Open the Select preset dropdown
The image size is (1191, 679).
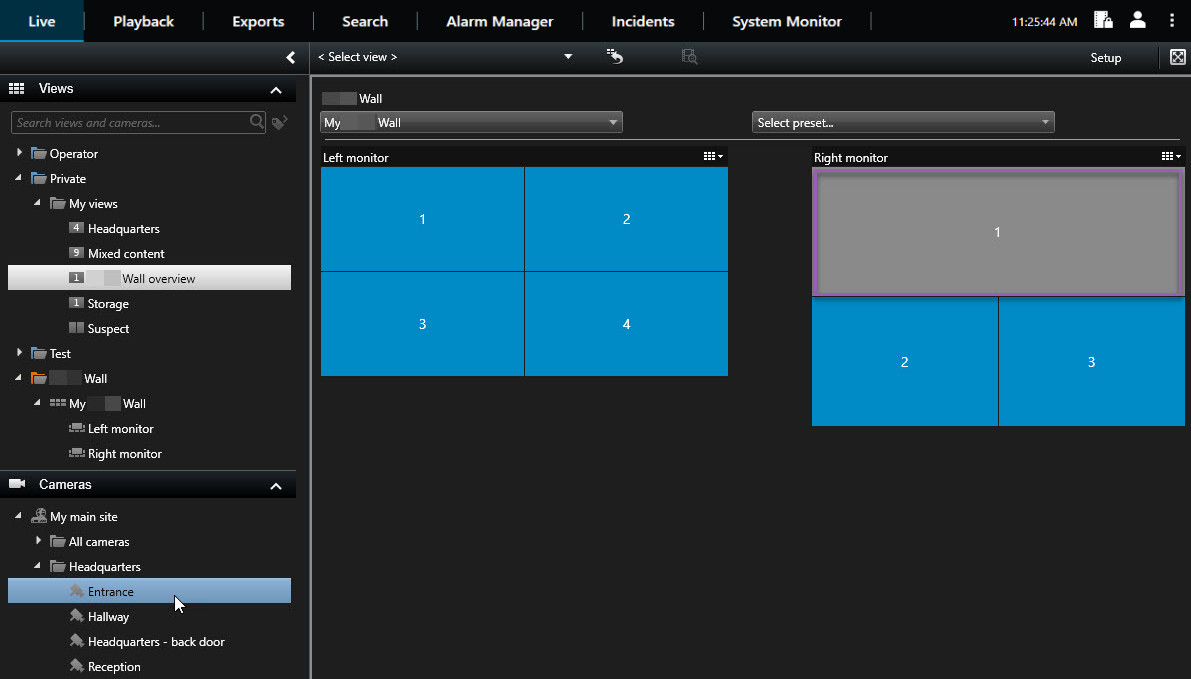[902, 122]
